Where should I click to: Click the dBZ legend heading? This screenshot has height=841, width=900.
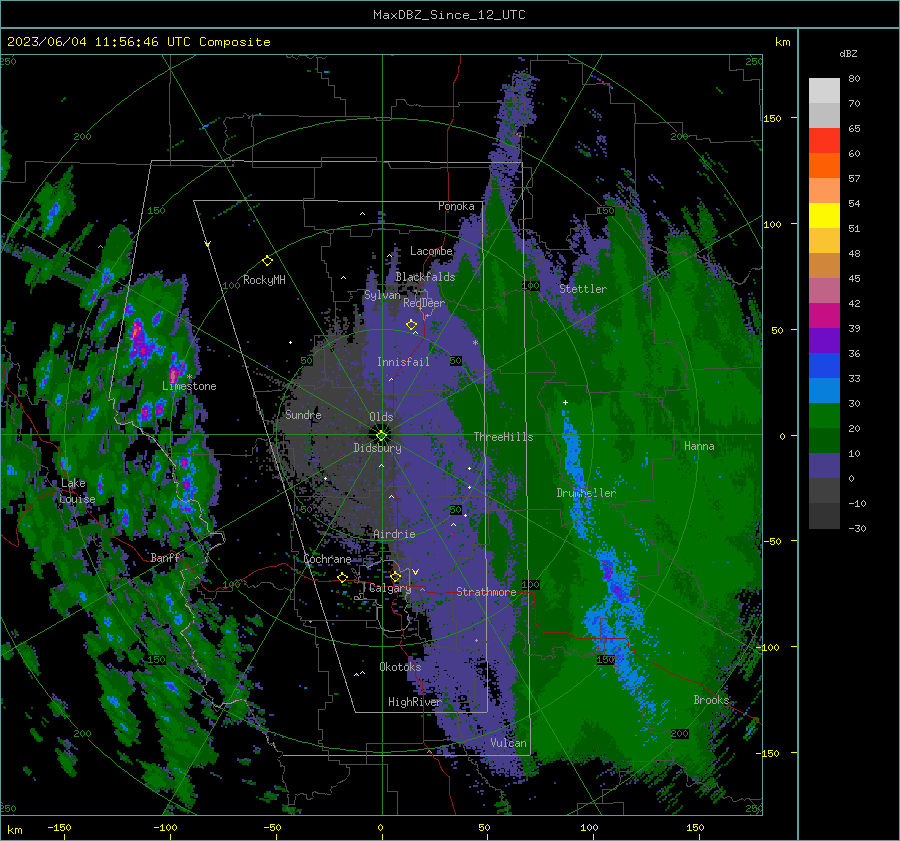[x=848, y=53]
